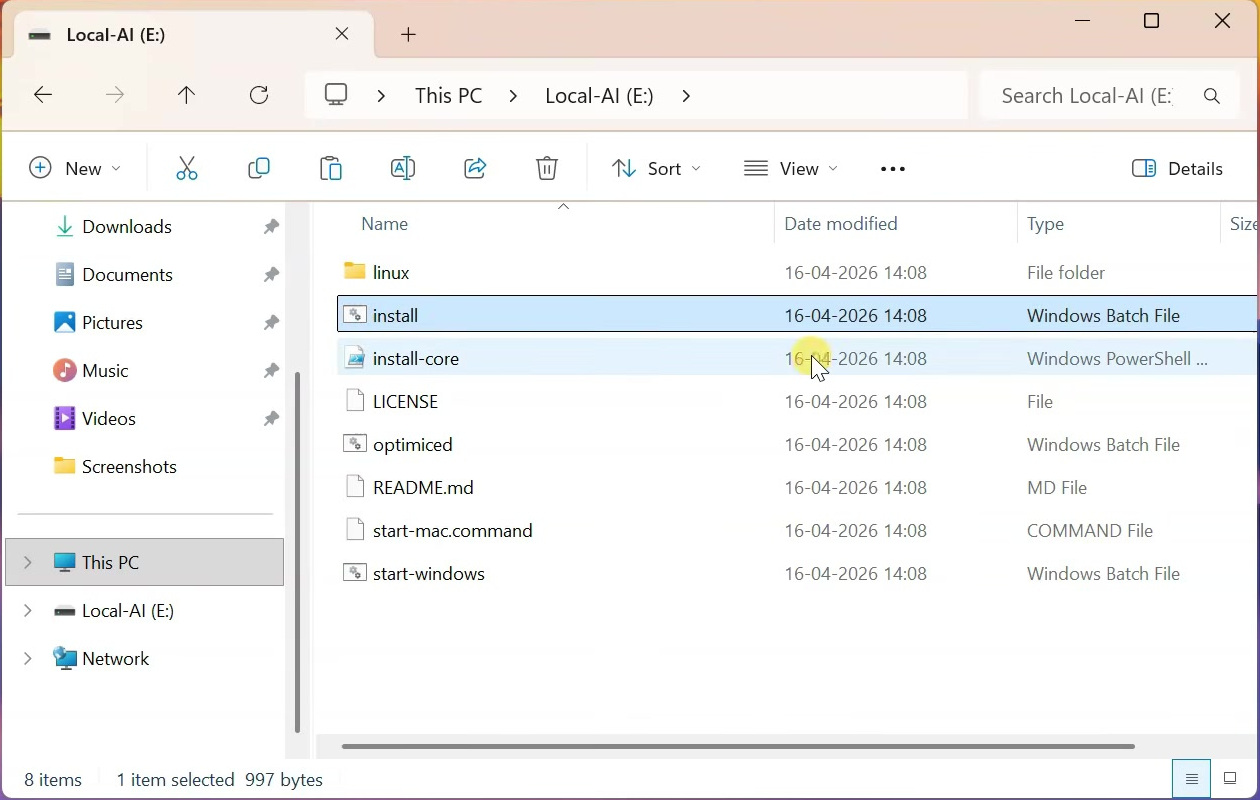
Task: Close the Local-AI (E:) tab
Action: (x=343, y=34)
